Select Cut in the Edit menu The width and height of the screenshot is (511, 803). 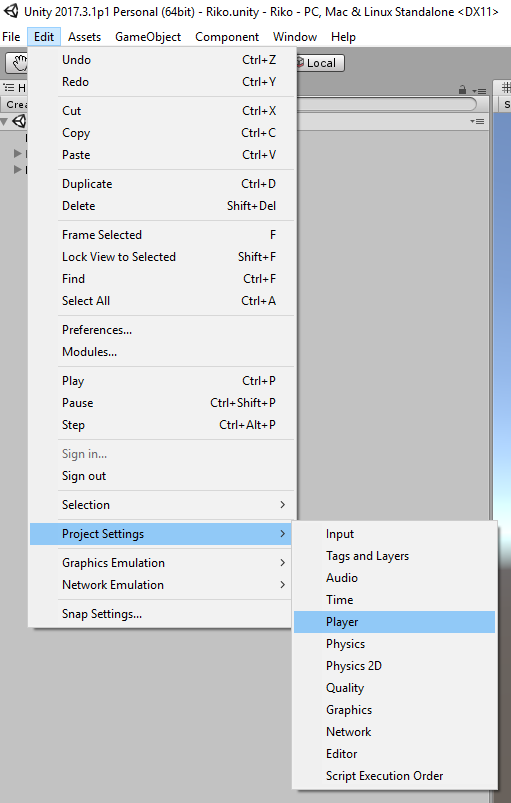[162, 111]
